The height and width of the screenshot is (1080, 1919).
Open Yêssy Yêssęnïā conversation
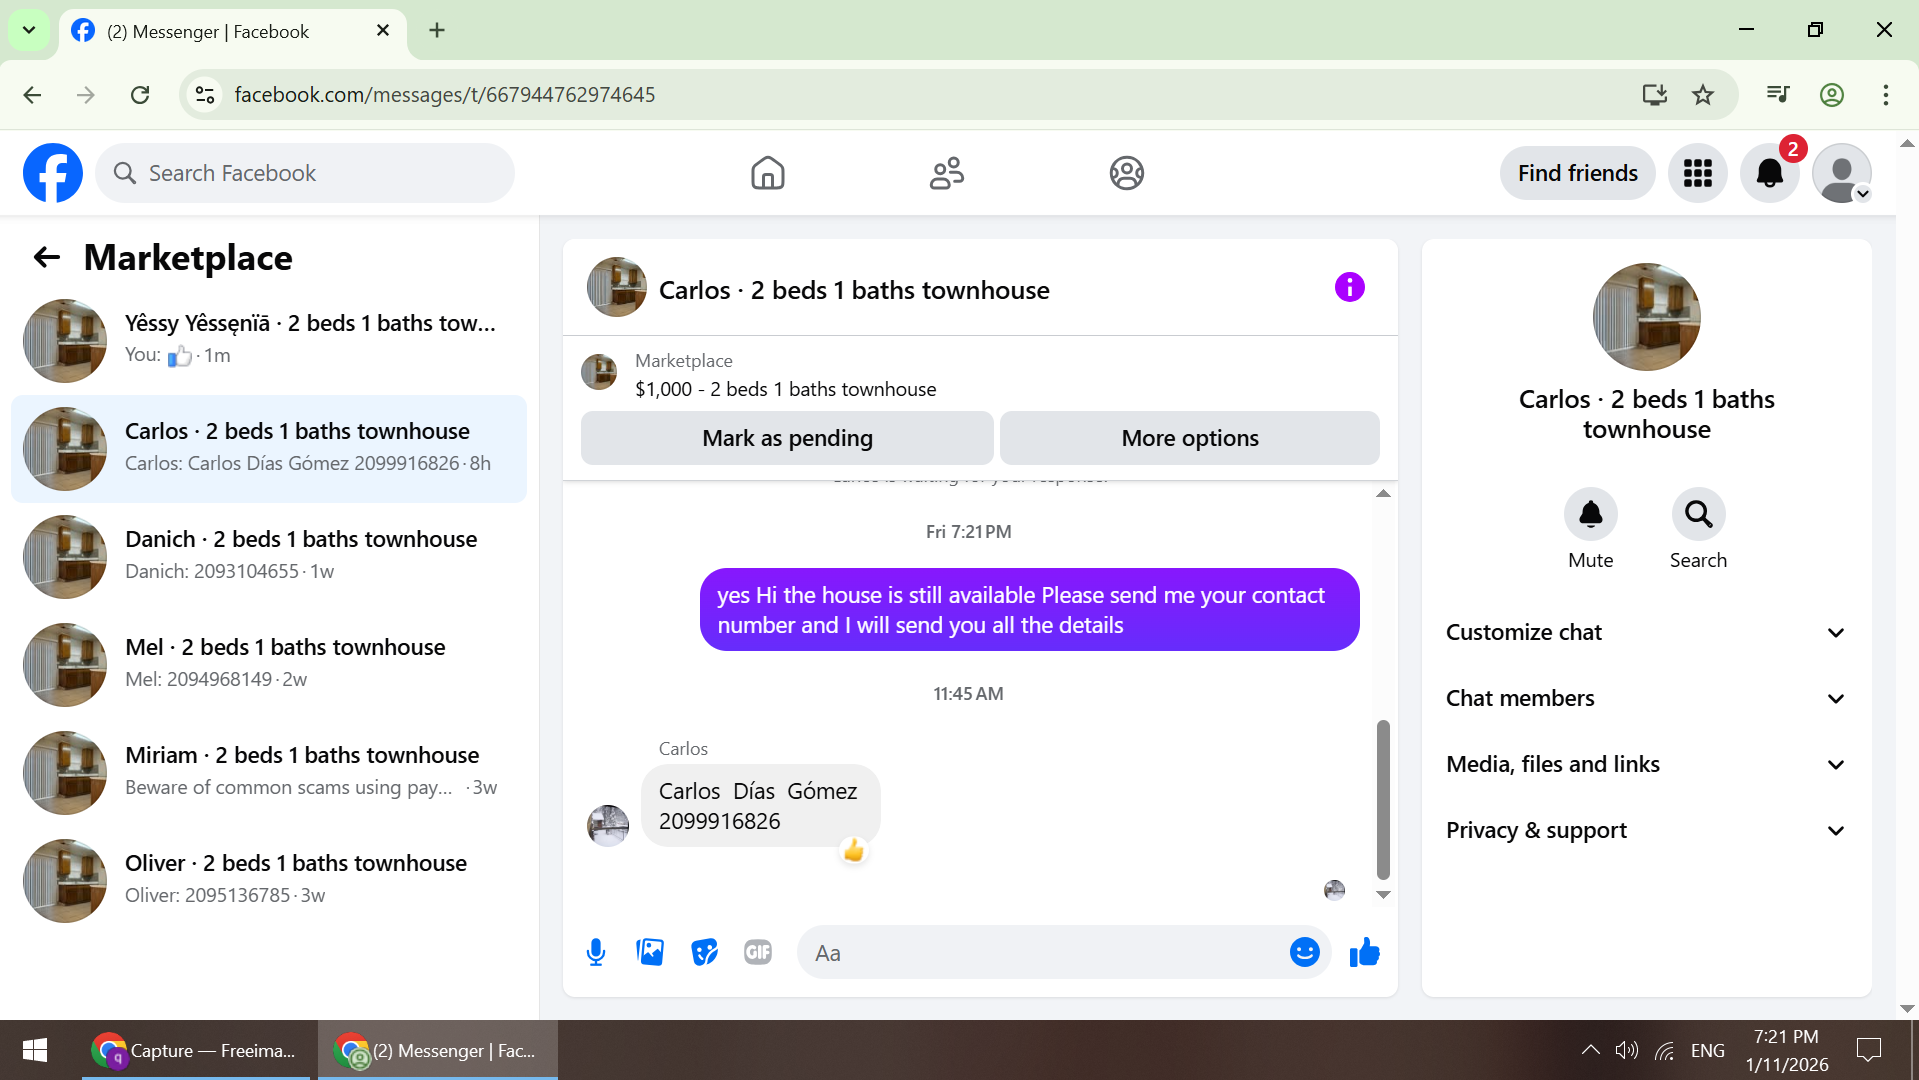click(x=269, y=341)
